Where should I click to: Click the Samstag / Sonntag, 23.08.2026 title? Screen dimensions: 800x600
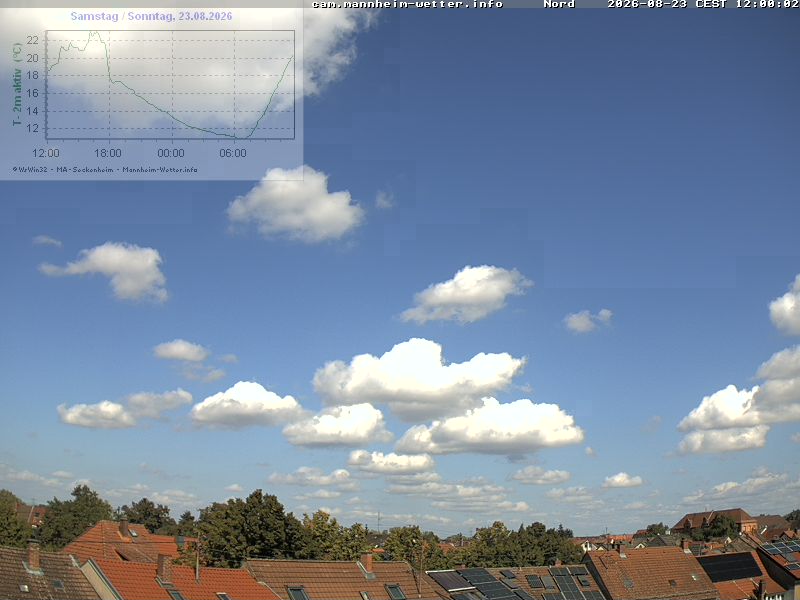click(x=152, y=16)
